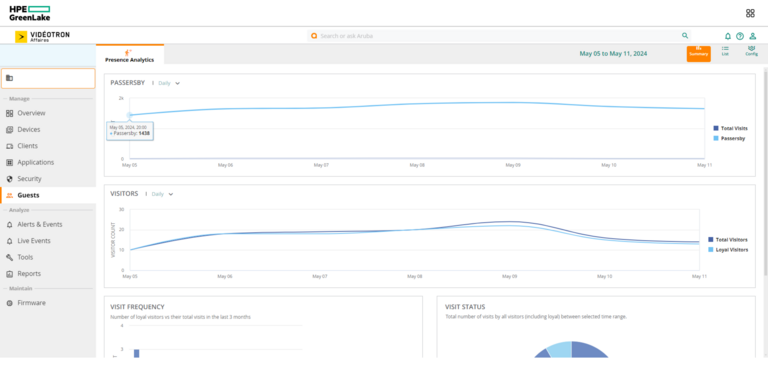Open the Passersby Daily dropdown

point(169,83)
